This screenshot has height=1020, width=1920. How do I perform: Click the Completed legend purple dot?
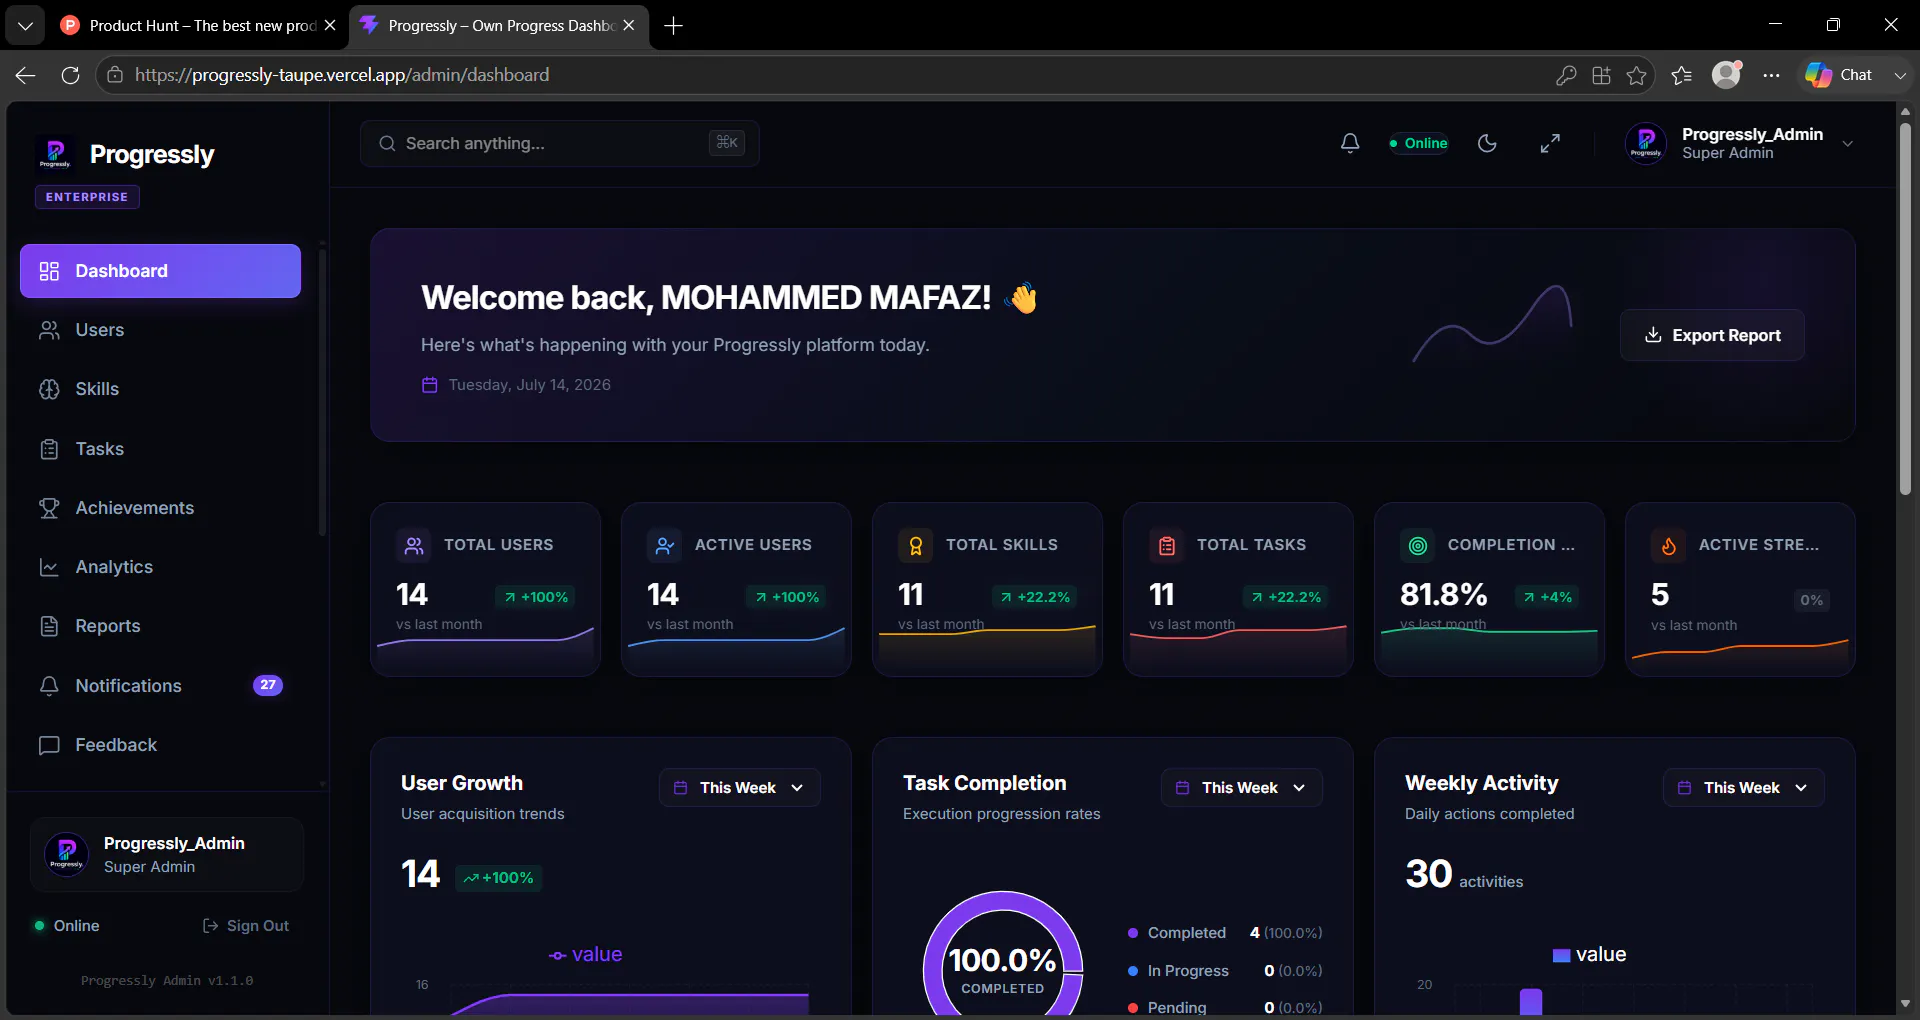[x=1133, y=933]
